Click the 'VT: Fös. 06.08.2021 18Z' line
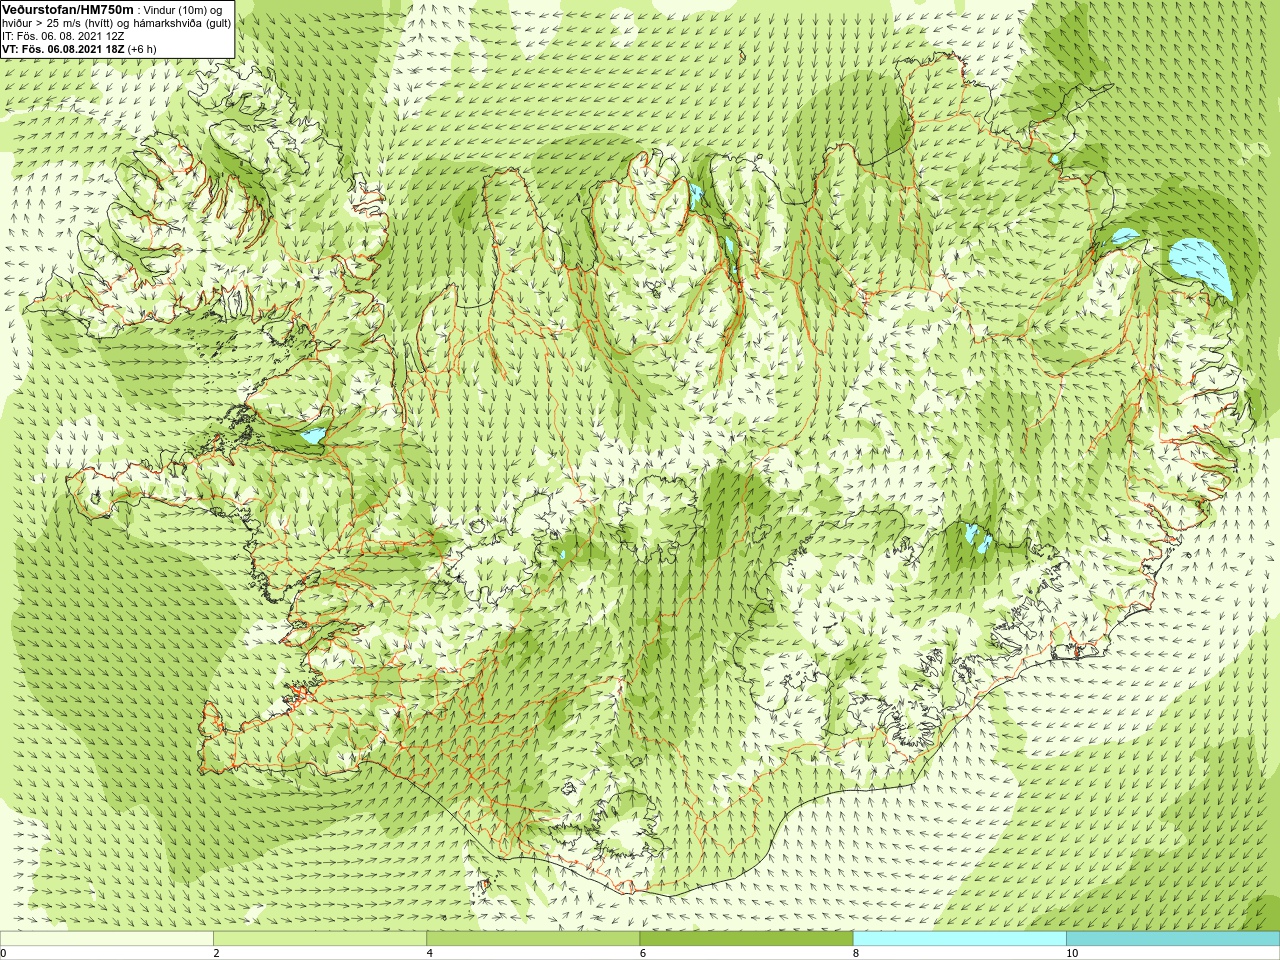 (x=79, y=49)
